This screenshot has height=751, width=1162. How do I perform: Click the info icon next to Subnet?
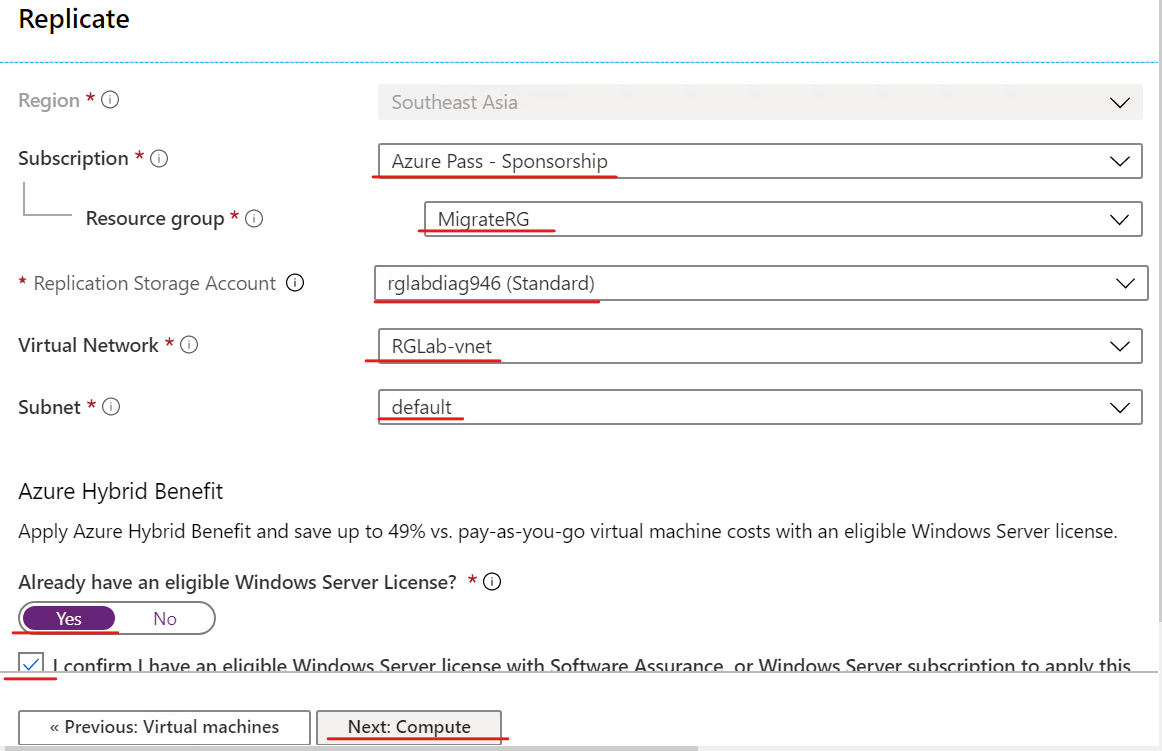(112, 408)
